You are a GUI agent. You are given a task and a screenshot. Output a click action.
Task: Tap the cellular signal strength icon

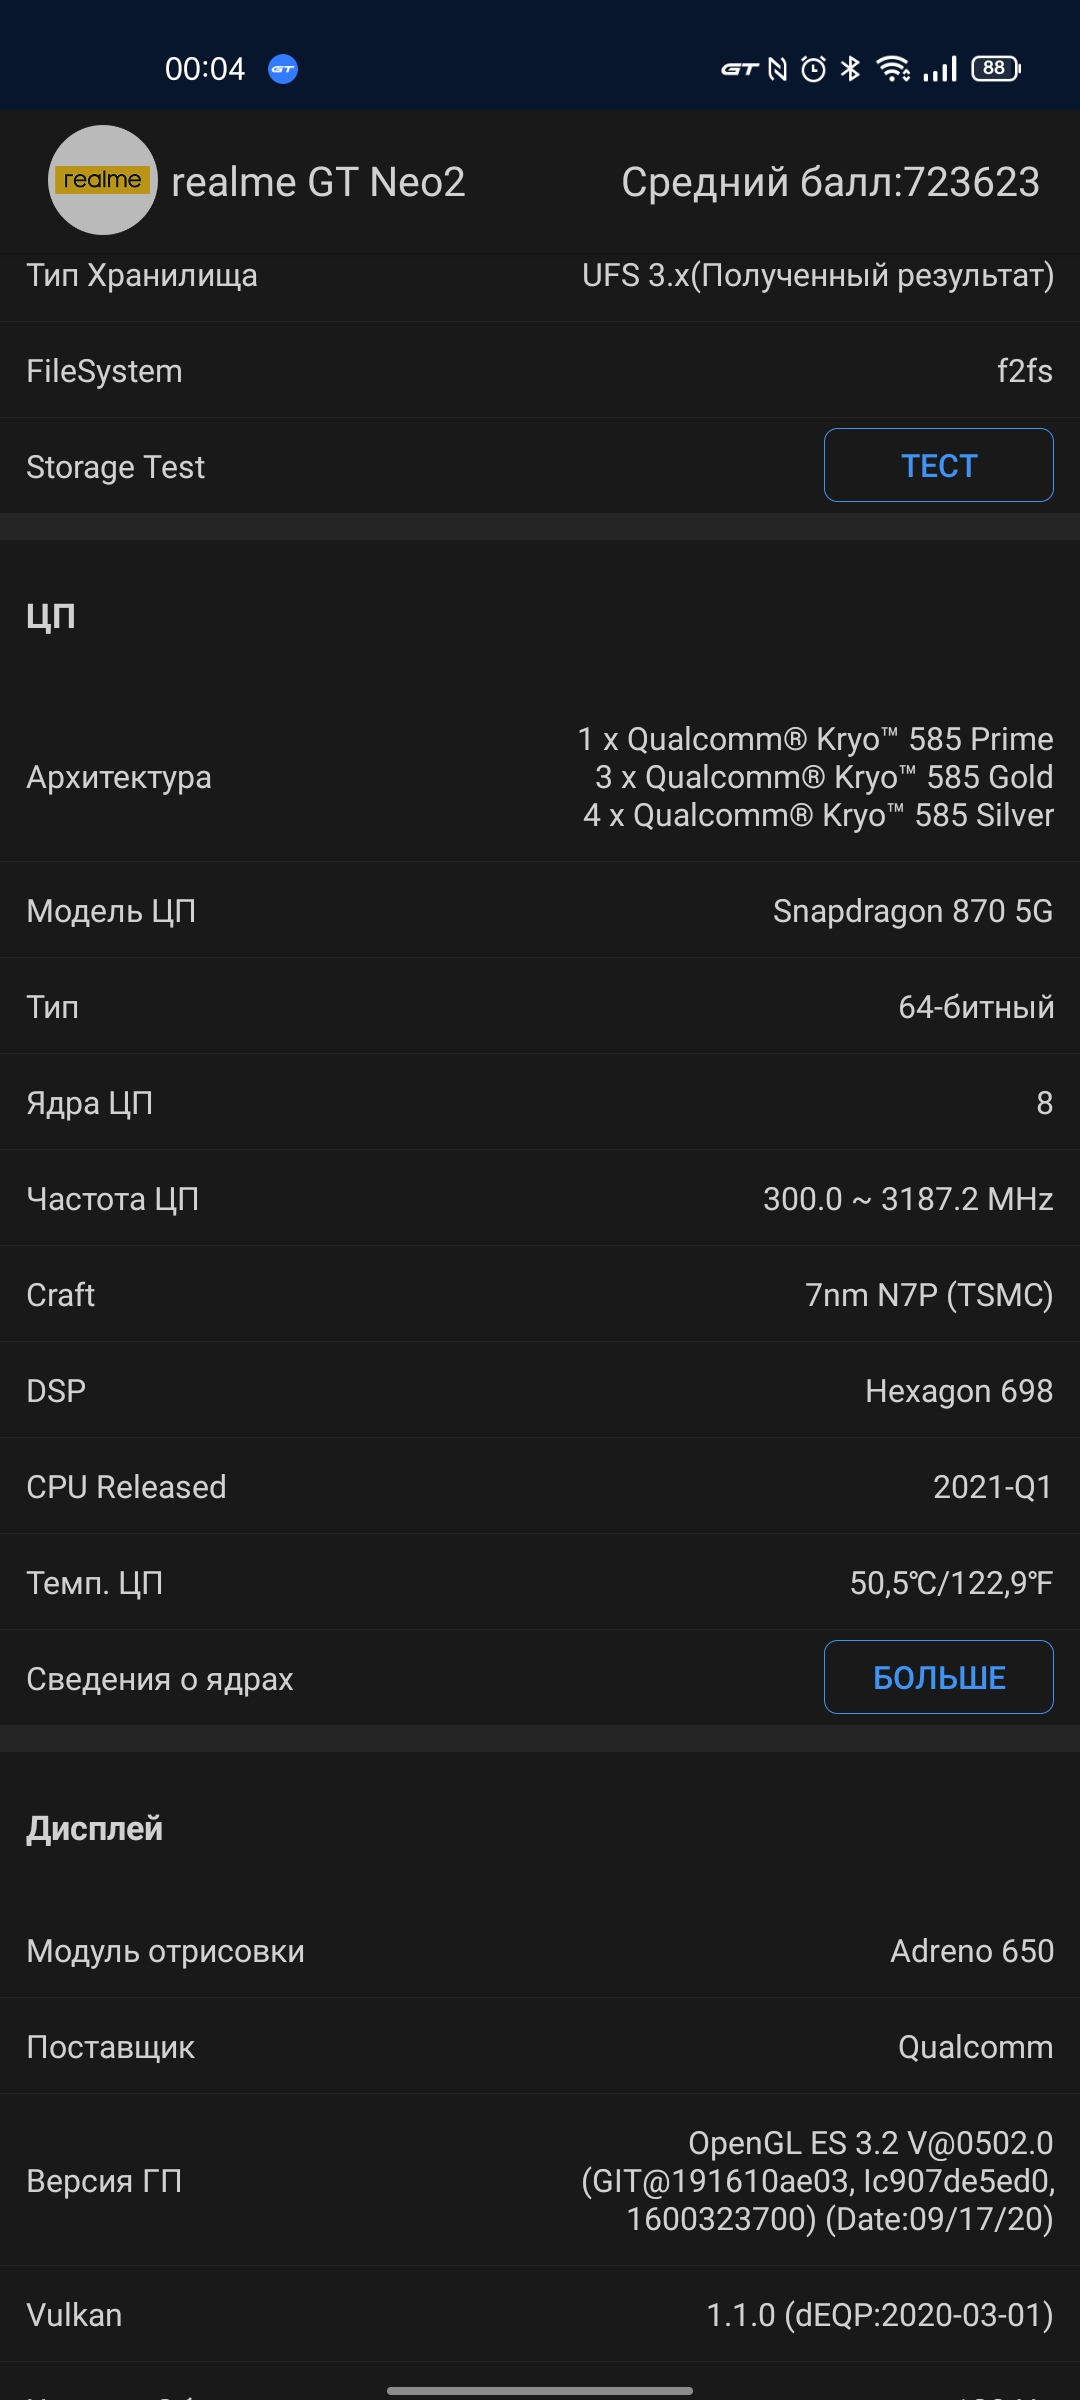click(940, 69)
